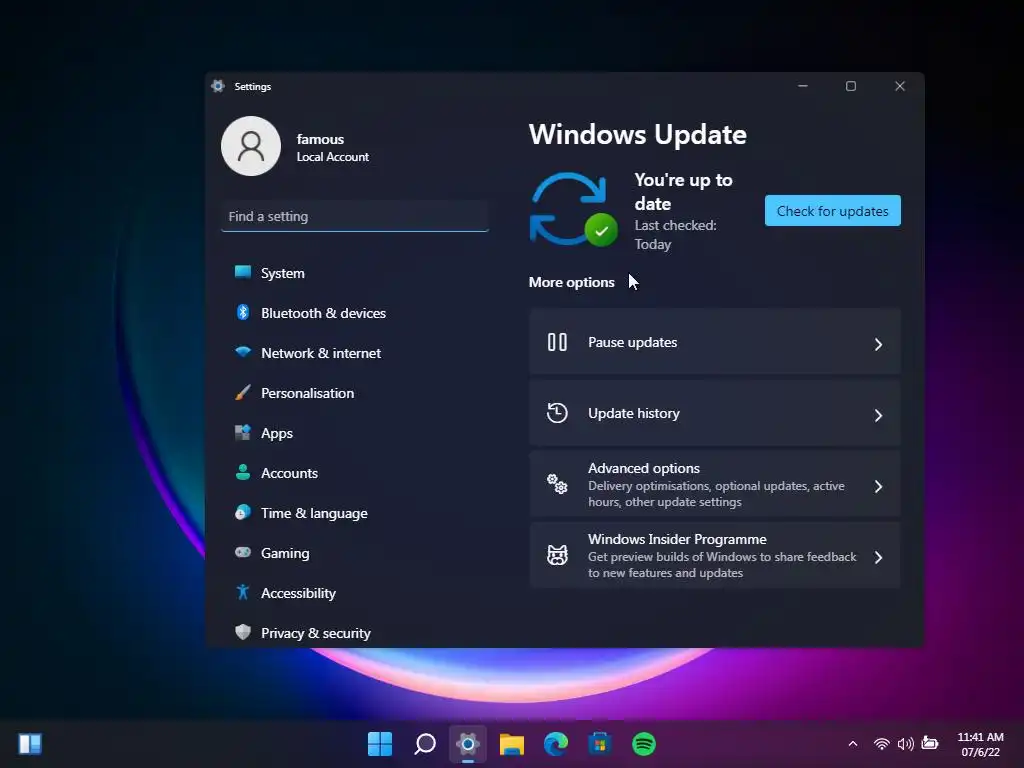Click the wifi icon in system tray

tap(882, 744)
